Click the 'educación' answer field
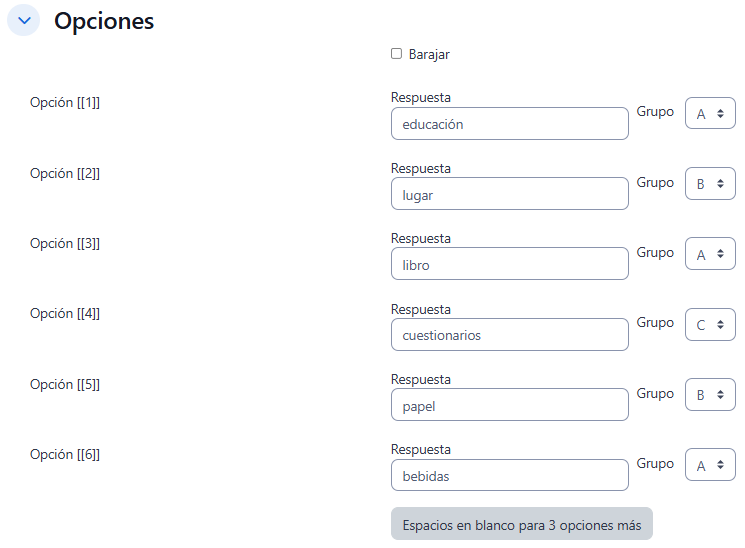Image resolution: width=745 pixels, height=548 pixels. 509,124
